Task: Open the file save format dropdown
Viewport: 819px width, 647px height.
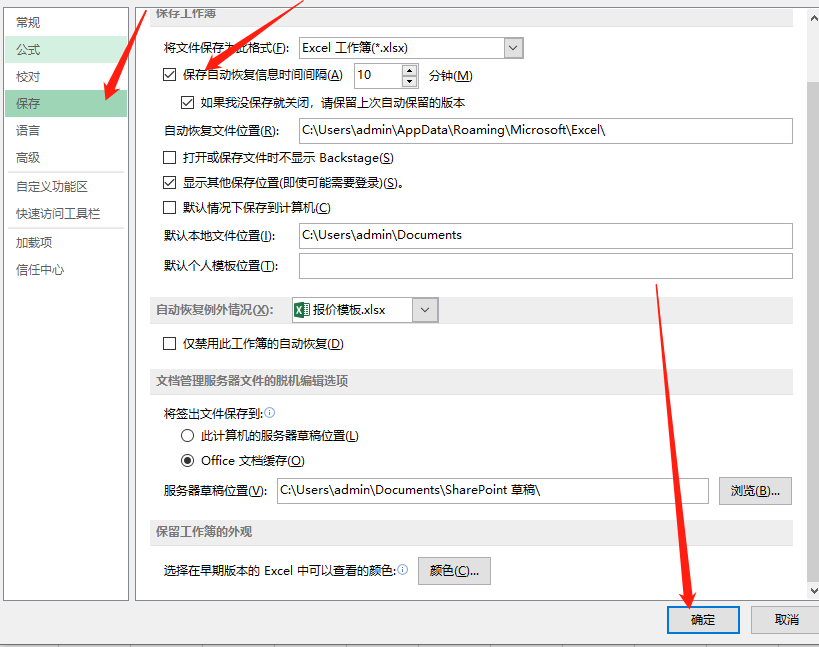Action: coord(514,47)
